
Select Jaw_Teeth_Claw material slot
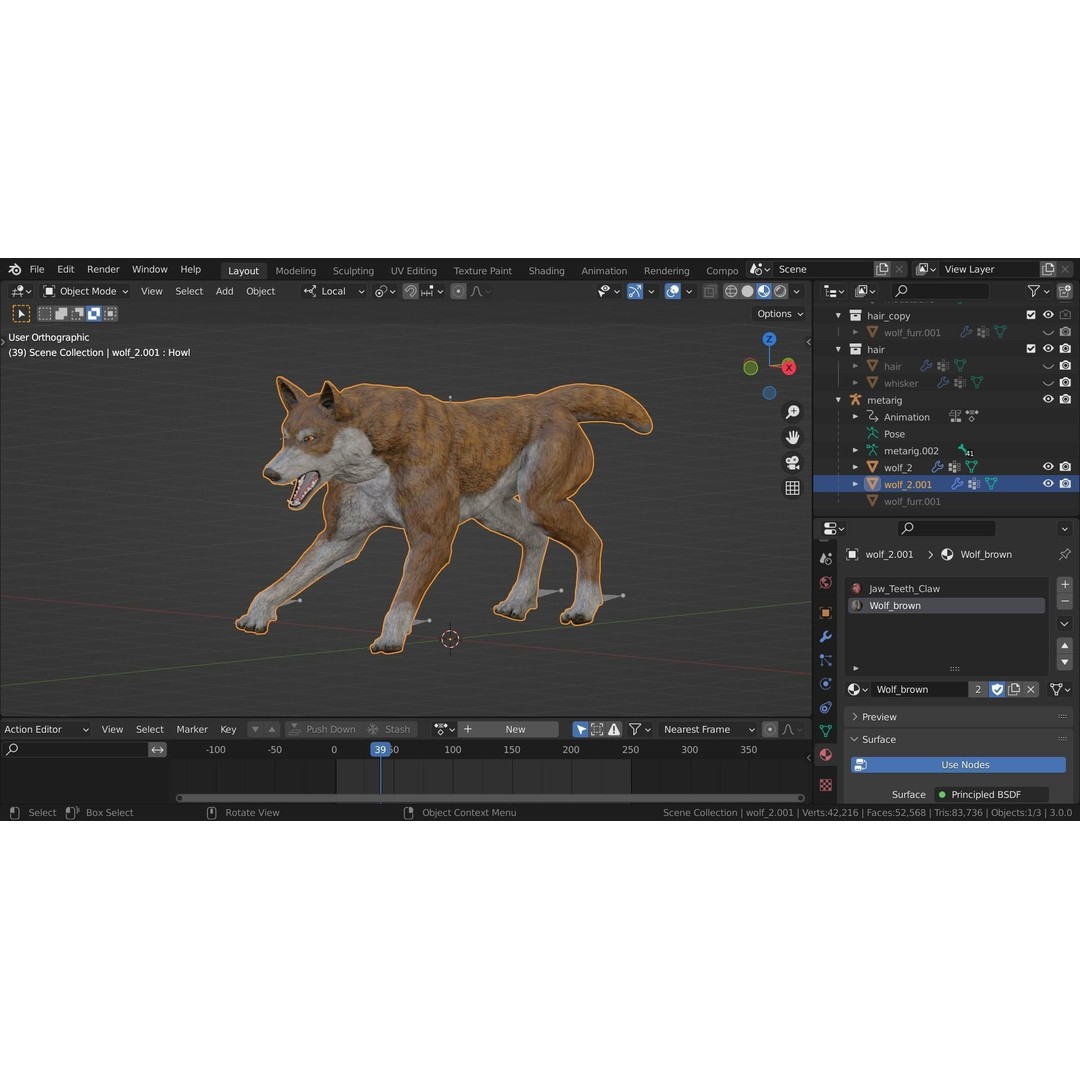946,588
